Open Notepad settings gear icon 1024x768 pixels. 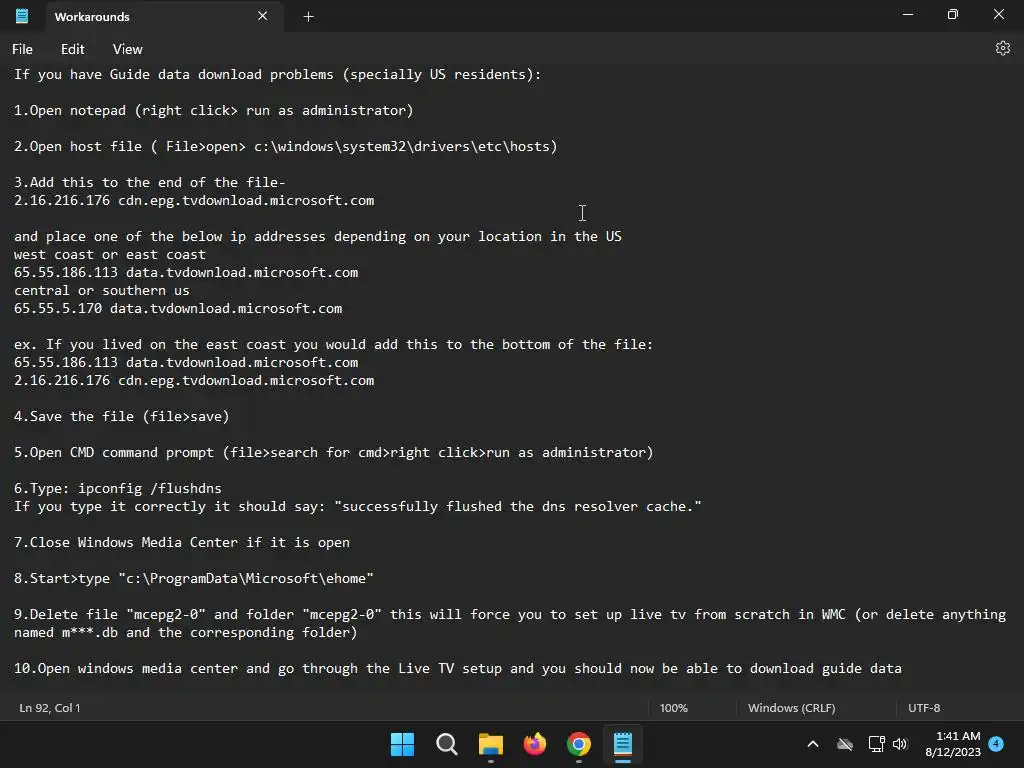1002,48
